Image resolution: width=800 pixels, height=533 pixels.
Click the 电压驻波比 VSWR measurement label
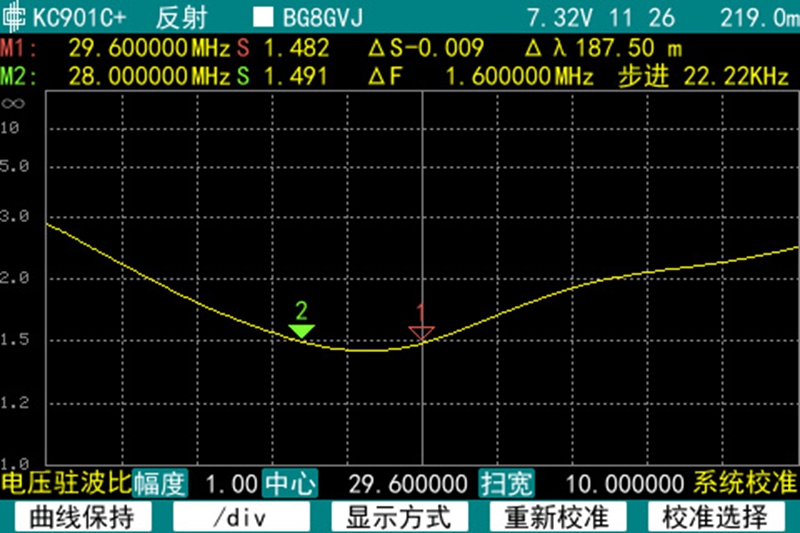[x=66, y=484]
